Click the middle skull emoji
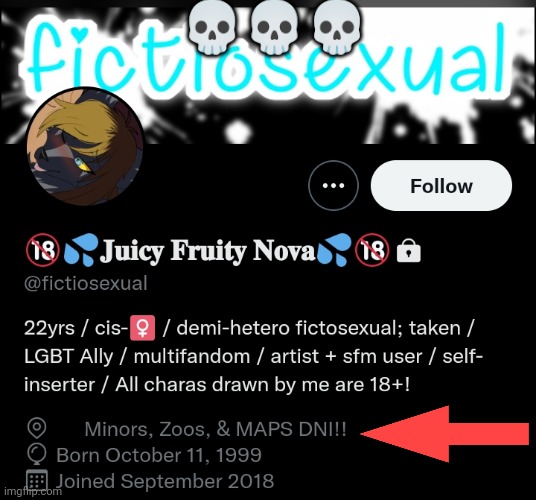536x500 pixels. (273, 29)
